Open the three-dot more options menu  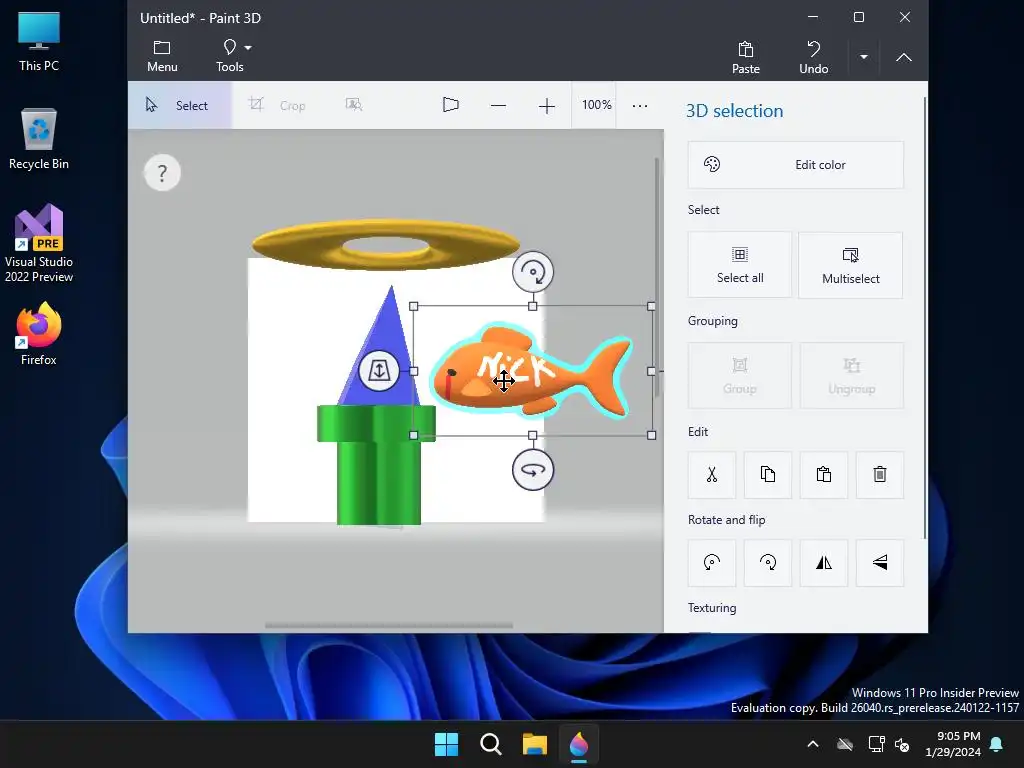tap(640, 105)
